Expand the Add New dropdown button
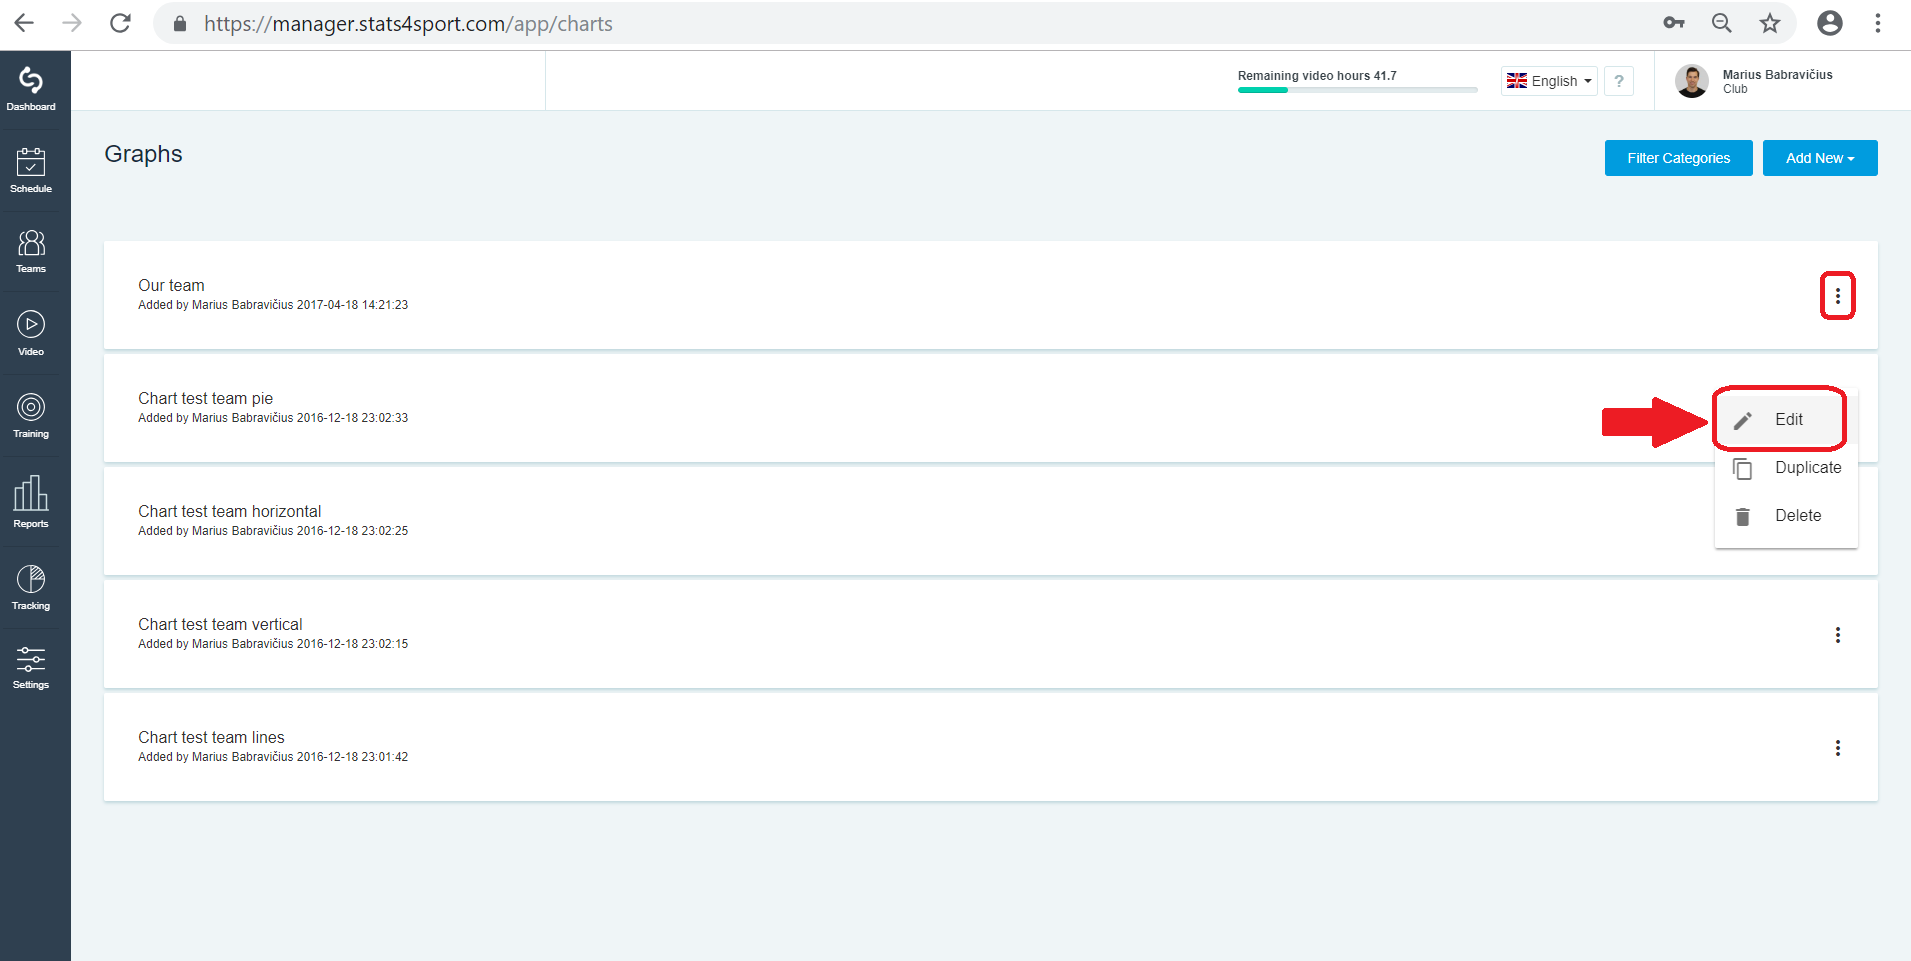This screenshot has width=1911, height=961. pos(1820,158)
